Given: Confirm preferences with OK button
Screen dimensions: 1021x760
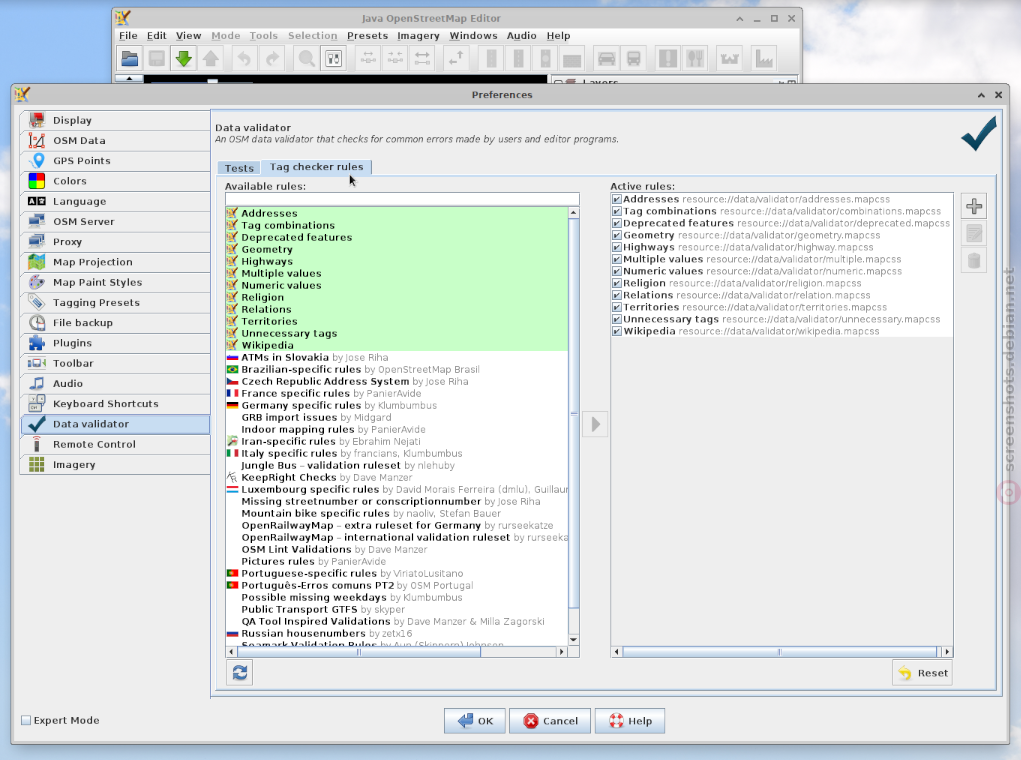Looking at the screenshot, I should click(475, 721).
